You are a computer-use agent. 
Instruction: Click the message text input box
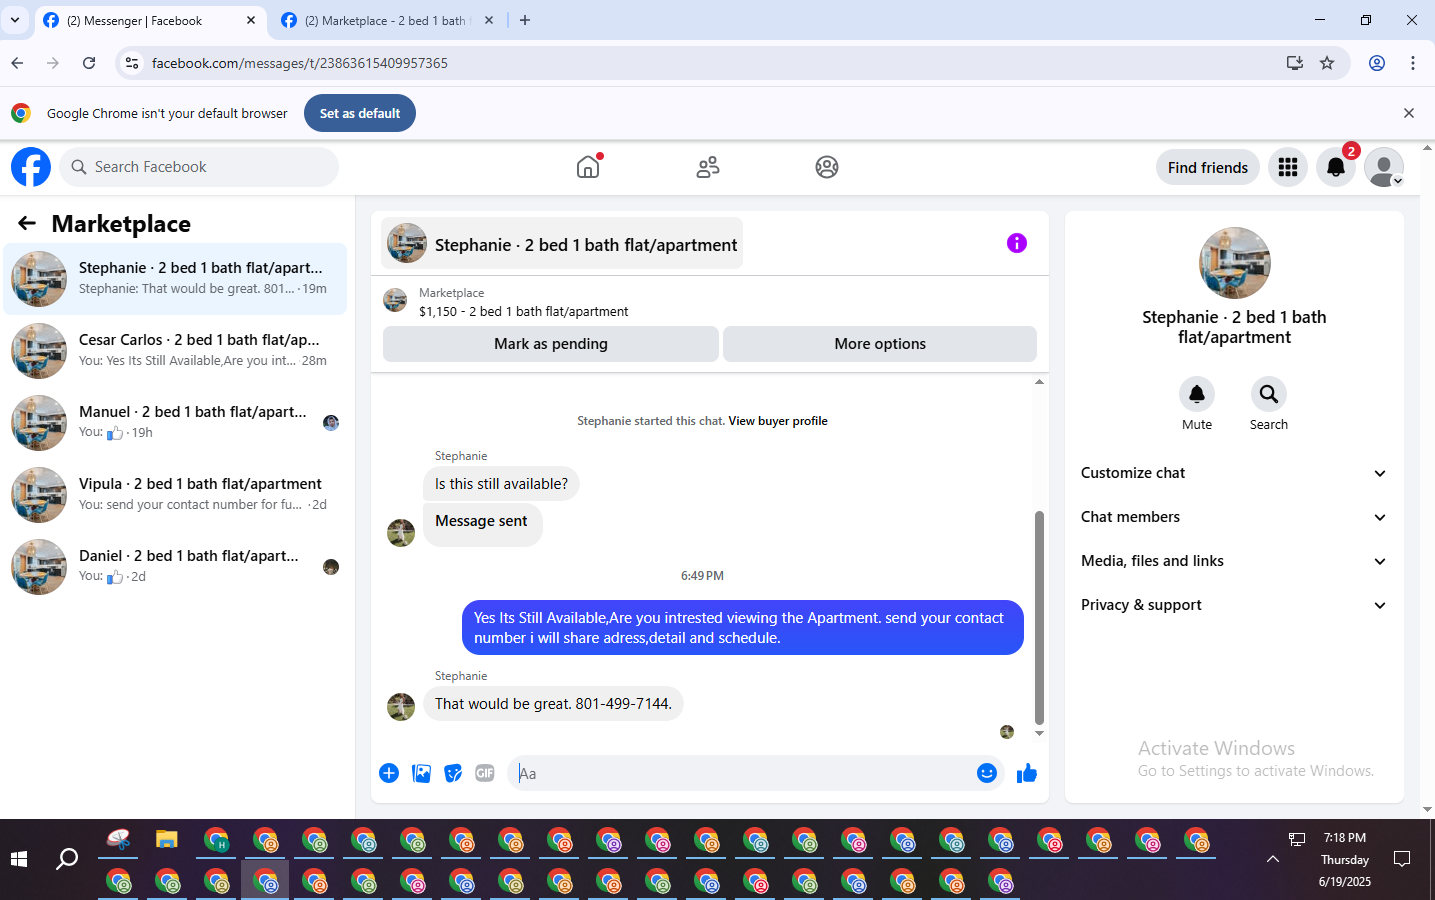tap(740, 773)
